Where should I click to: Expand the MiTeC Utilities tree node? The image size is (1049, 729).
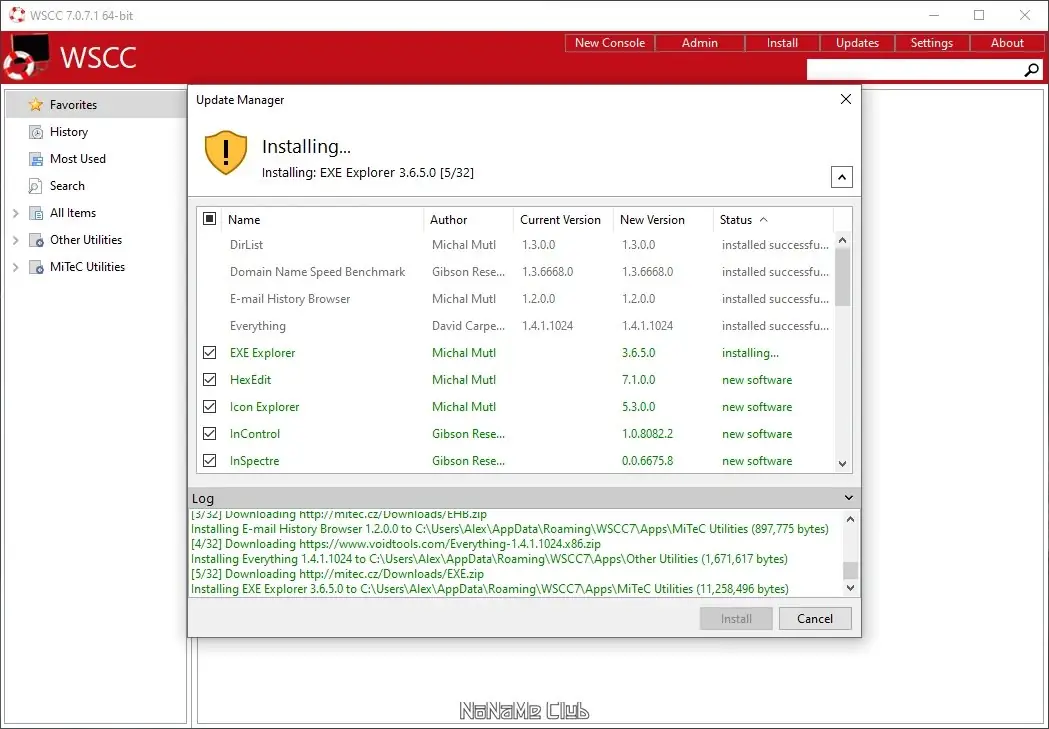[x=15, y=267]
